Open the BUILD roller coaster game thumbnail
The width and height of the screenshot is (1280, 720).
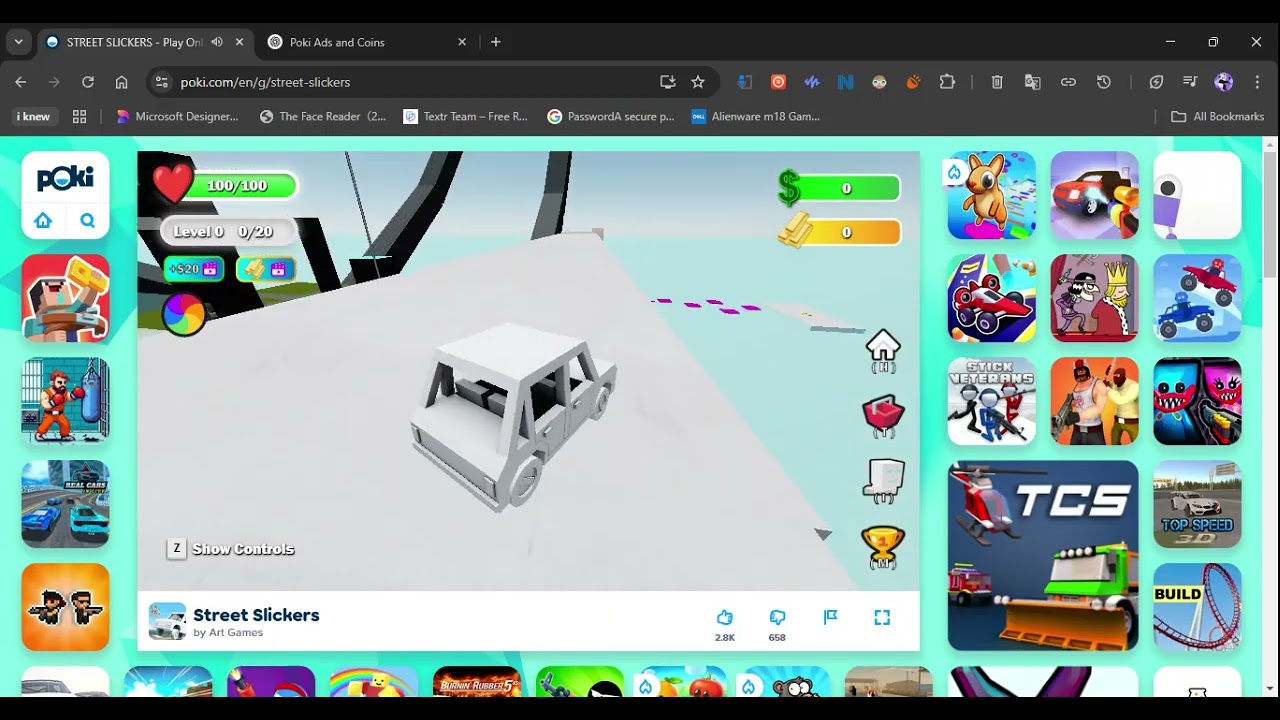(1197, 607)
